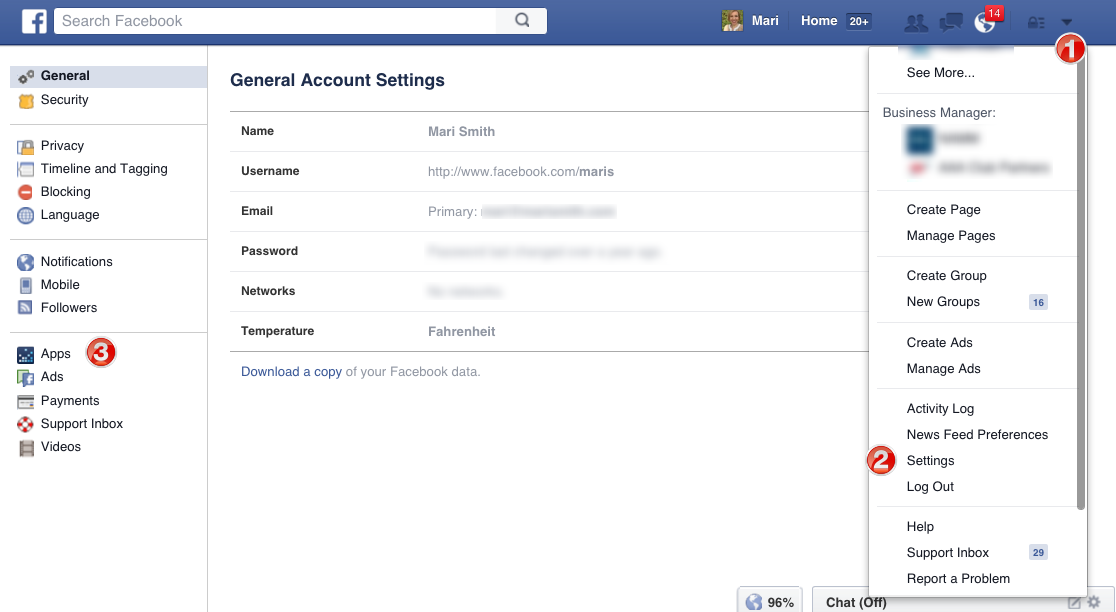Click Mari profile name link

tap(765, 21)
